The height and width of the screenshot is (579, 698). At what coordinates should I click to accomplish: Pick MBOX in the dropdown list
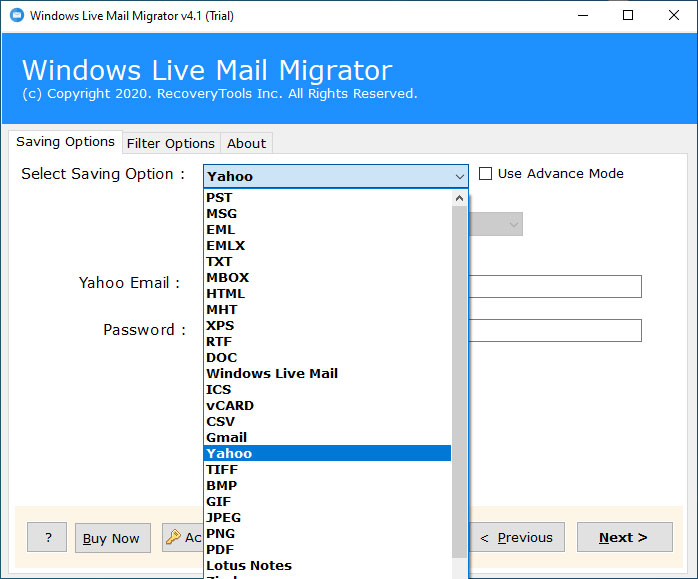(328, 278)
